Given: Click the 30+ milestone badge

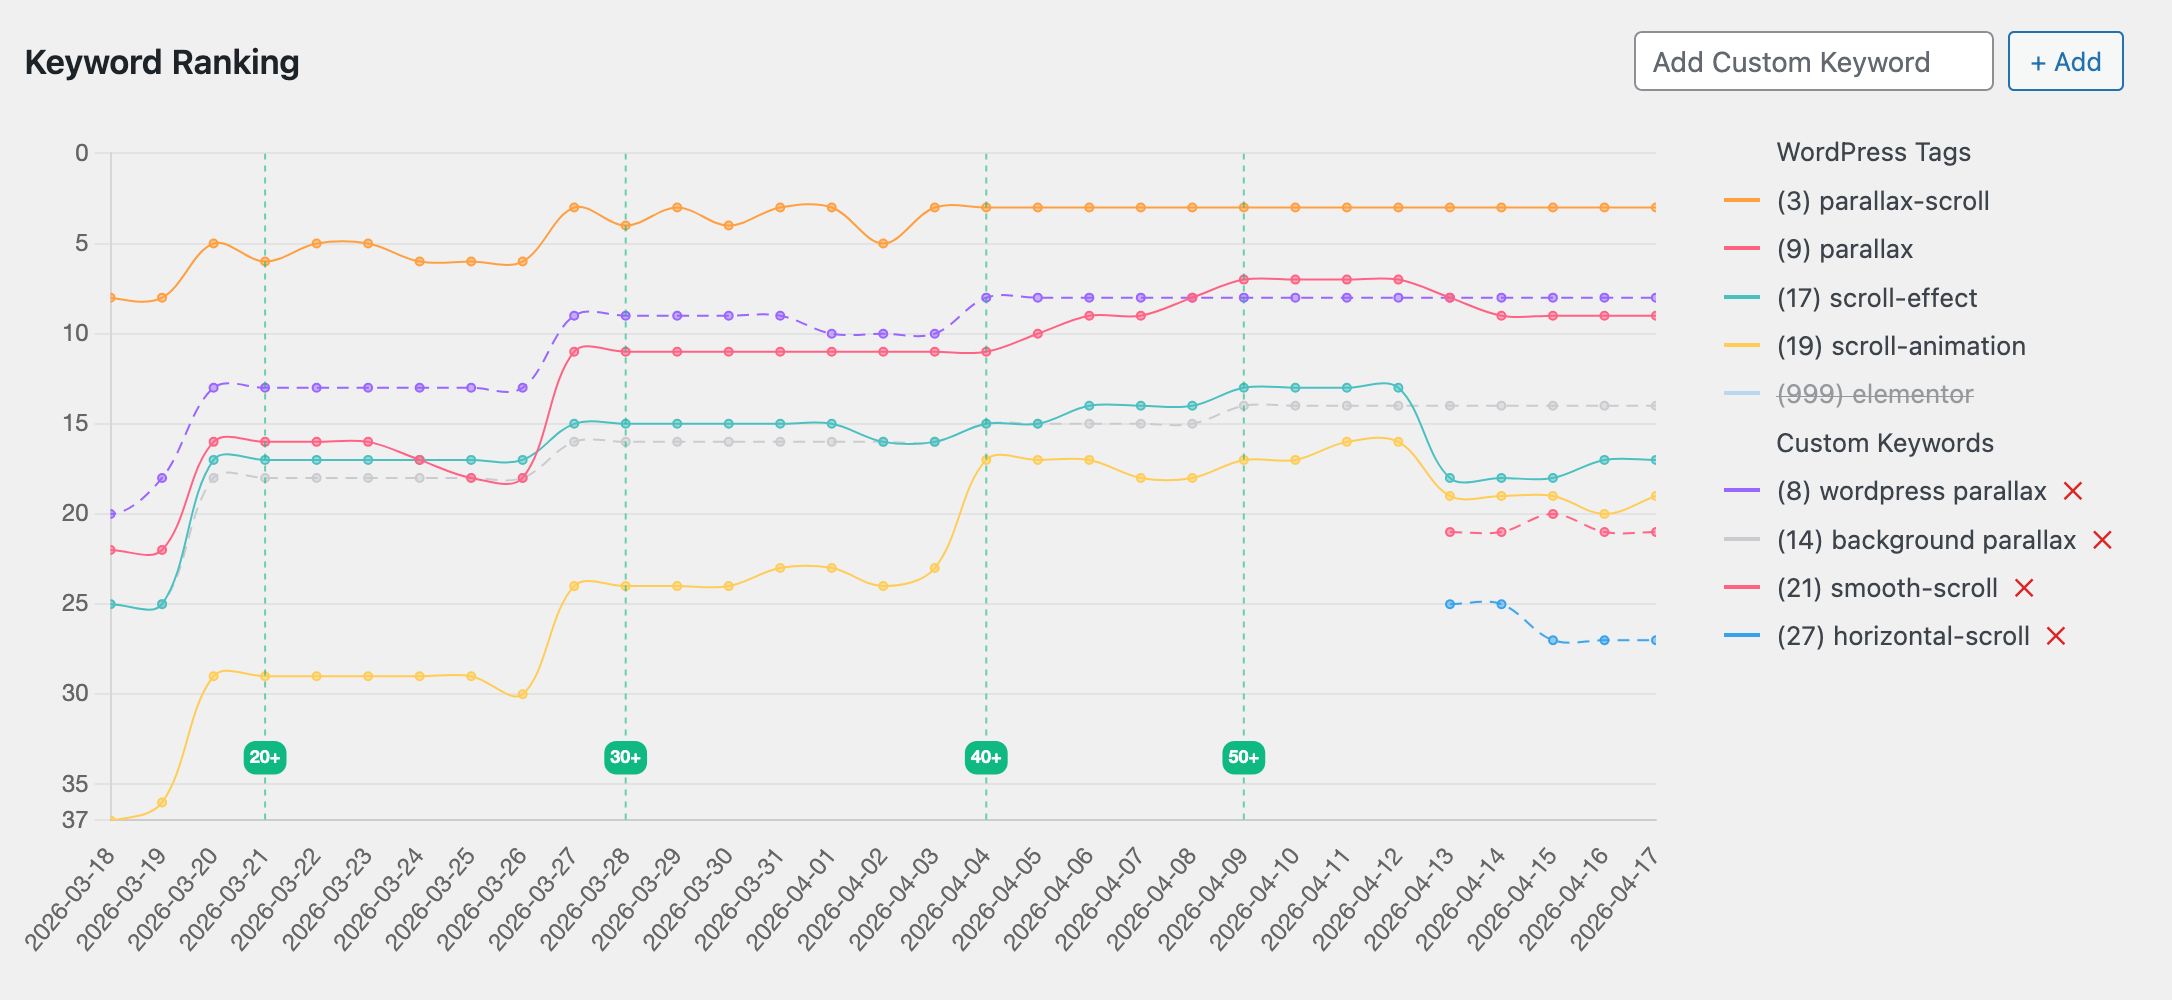Looking at the screenshot, I should pos(626,757).
